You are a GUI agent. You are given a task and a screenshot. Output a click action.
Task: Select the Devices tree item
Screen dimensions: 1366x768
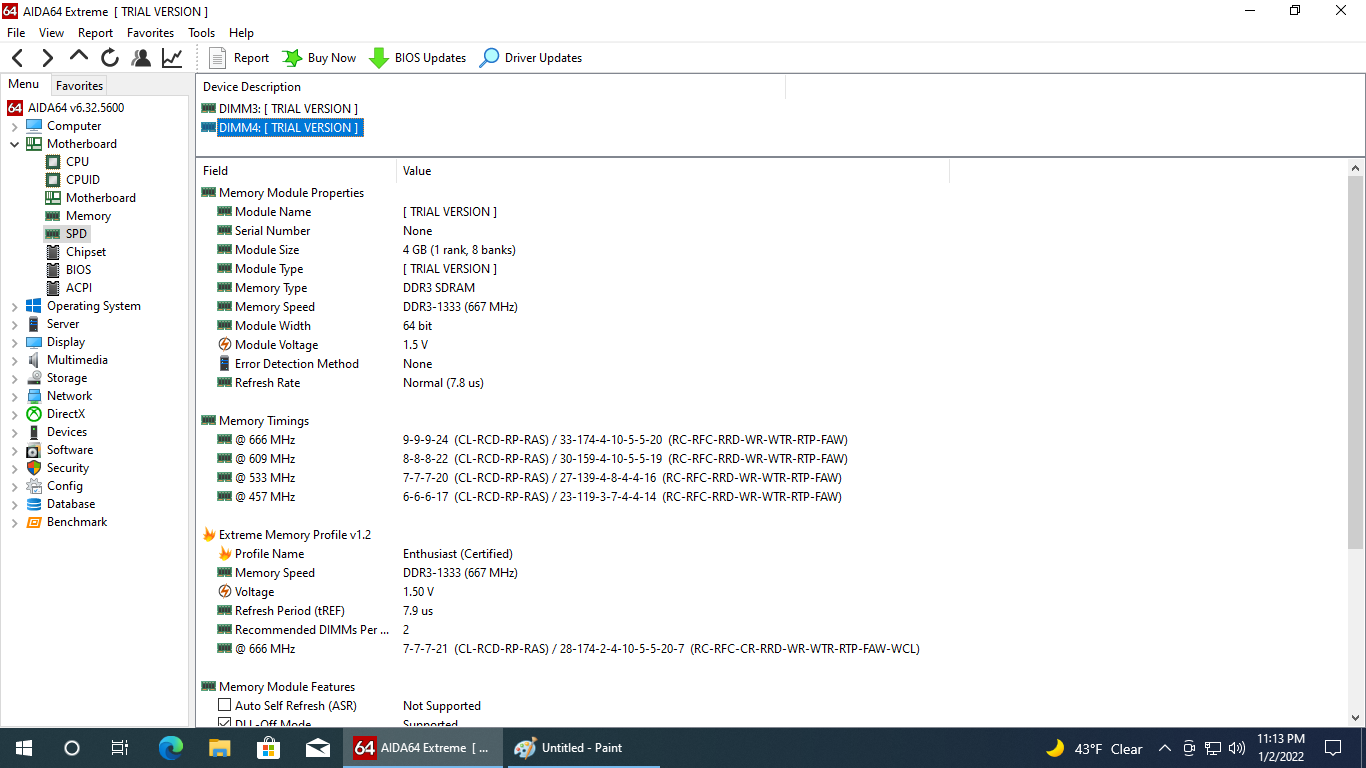[66, 432]
